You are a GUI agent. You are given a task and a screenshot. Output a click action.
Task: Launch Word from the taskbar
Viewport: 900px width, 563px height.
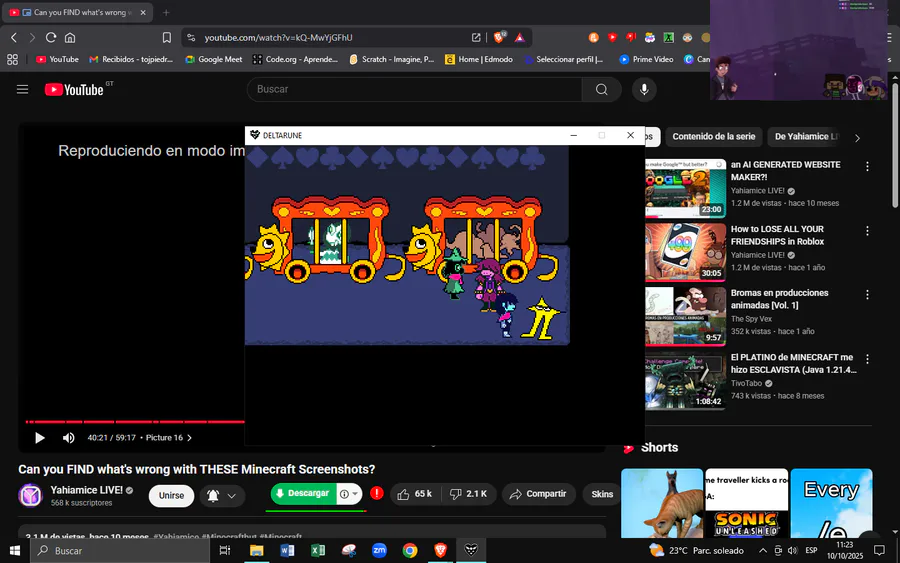[288, 550]
